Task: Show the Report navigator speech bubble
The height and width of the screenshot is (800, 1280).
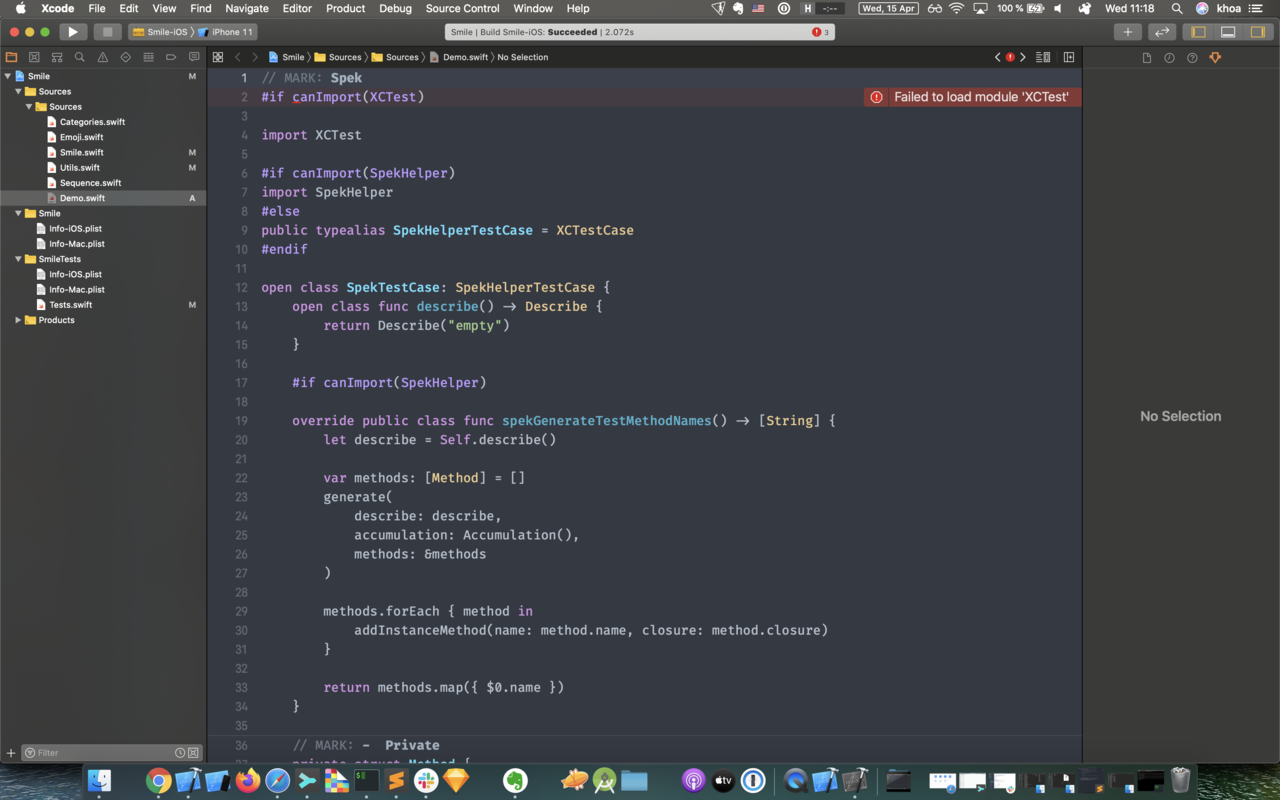Action: click(x=193, y=57)
